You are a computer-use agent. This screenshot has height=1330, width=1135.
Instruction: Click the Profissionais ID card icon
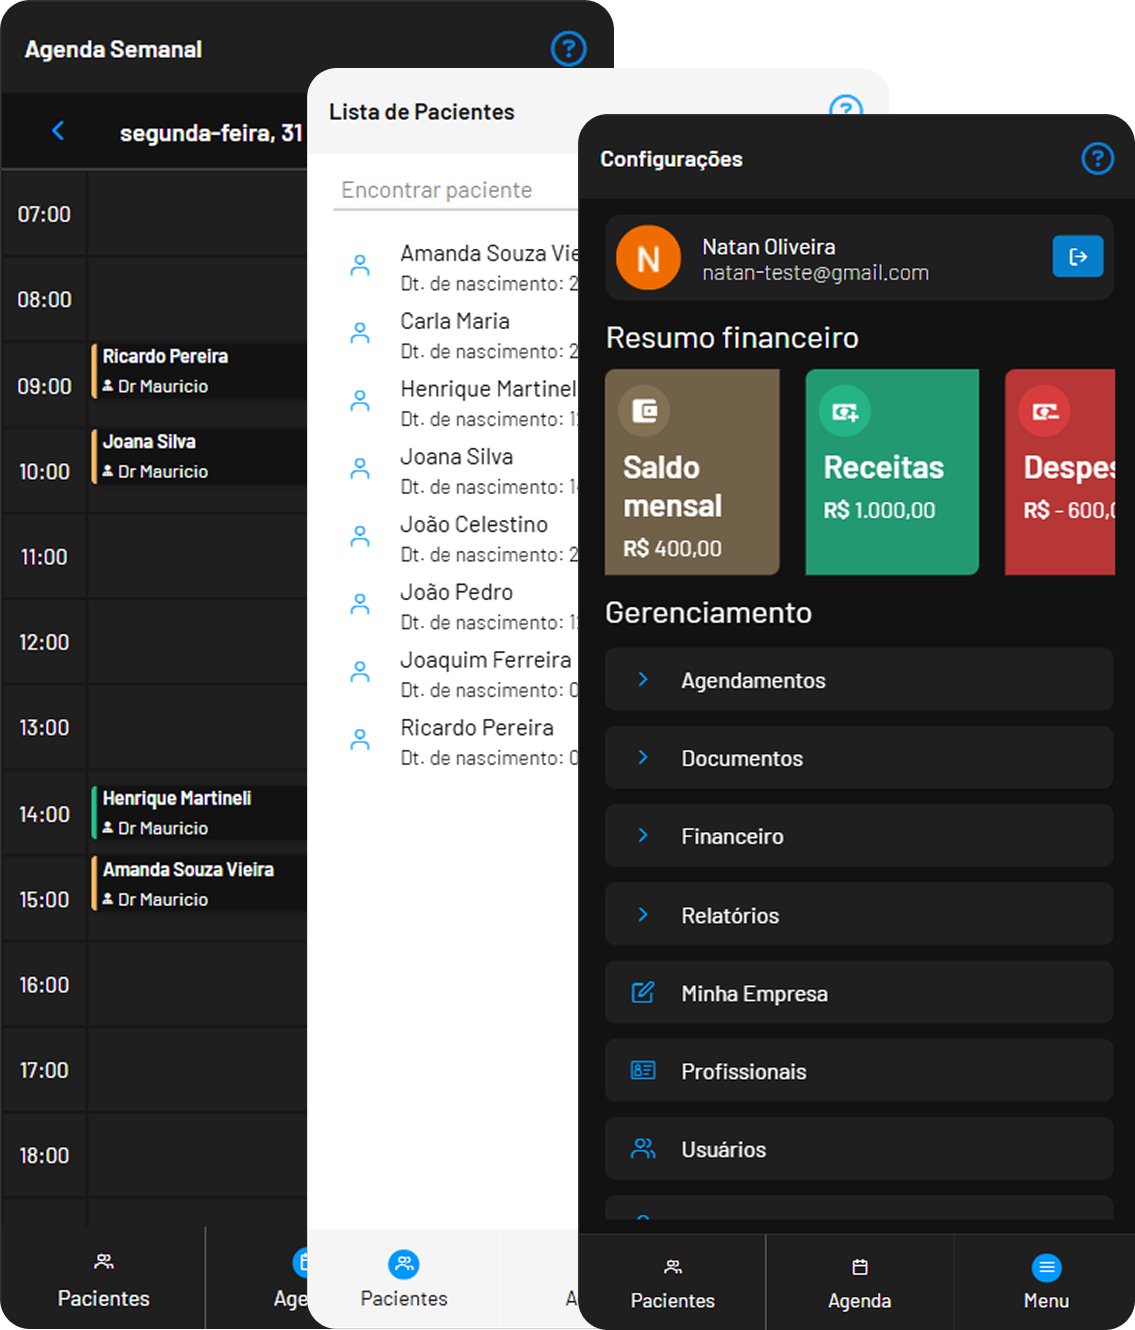[x=643, y=1071]
